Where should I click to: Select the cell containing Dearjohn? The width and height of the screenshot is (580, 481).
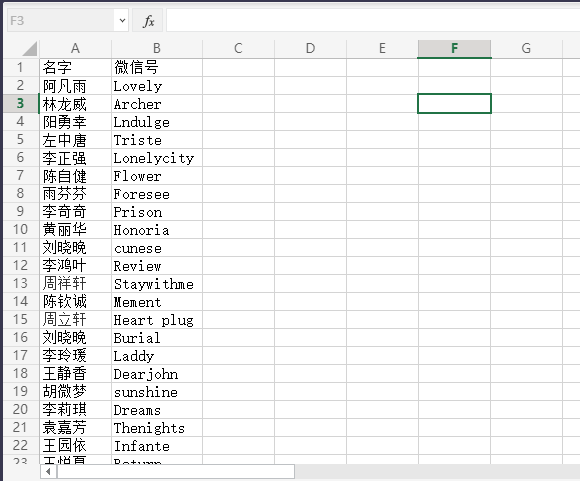coord(157,373)
